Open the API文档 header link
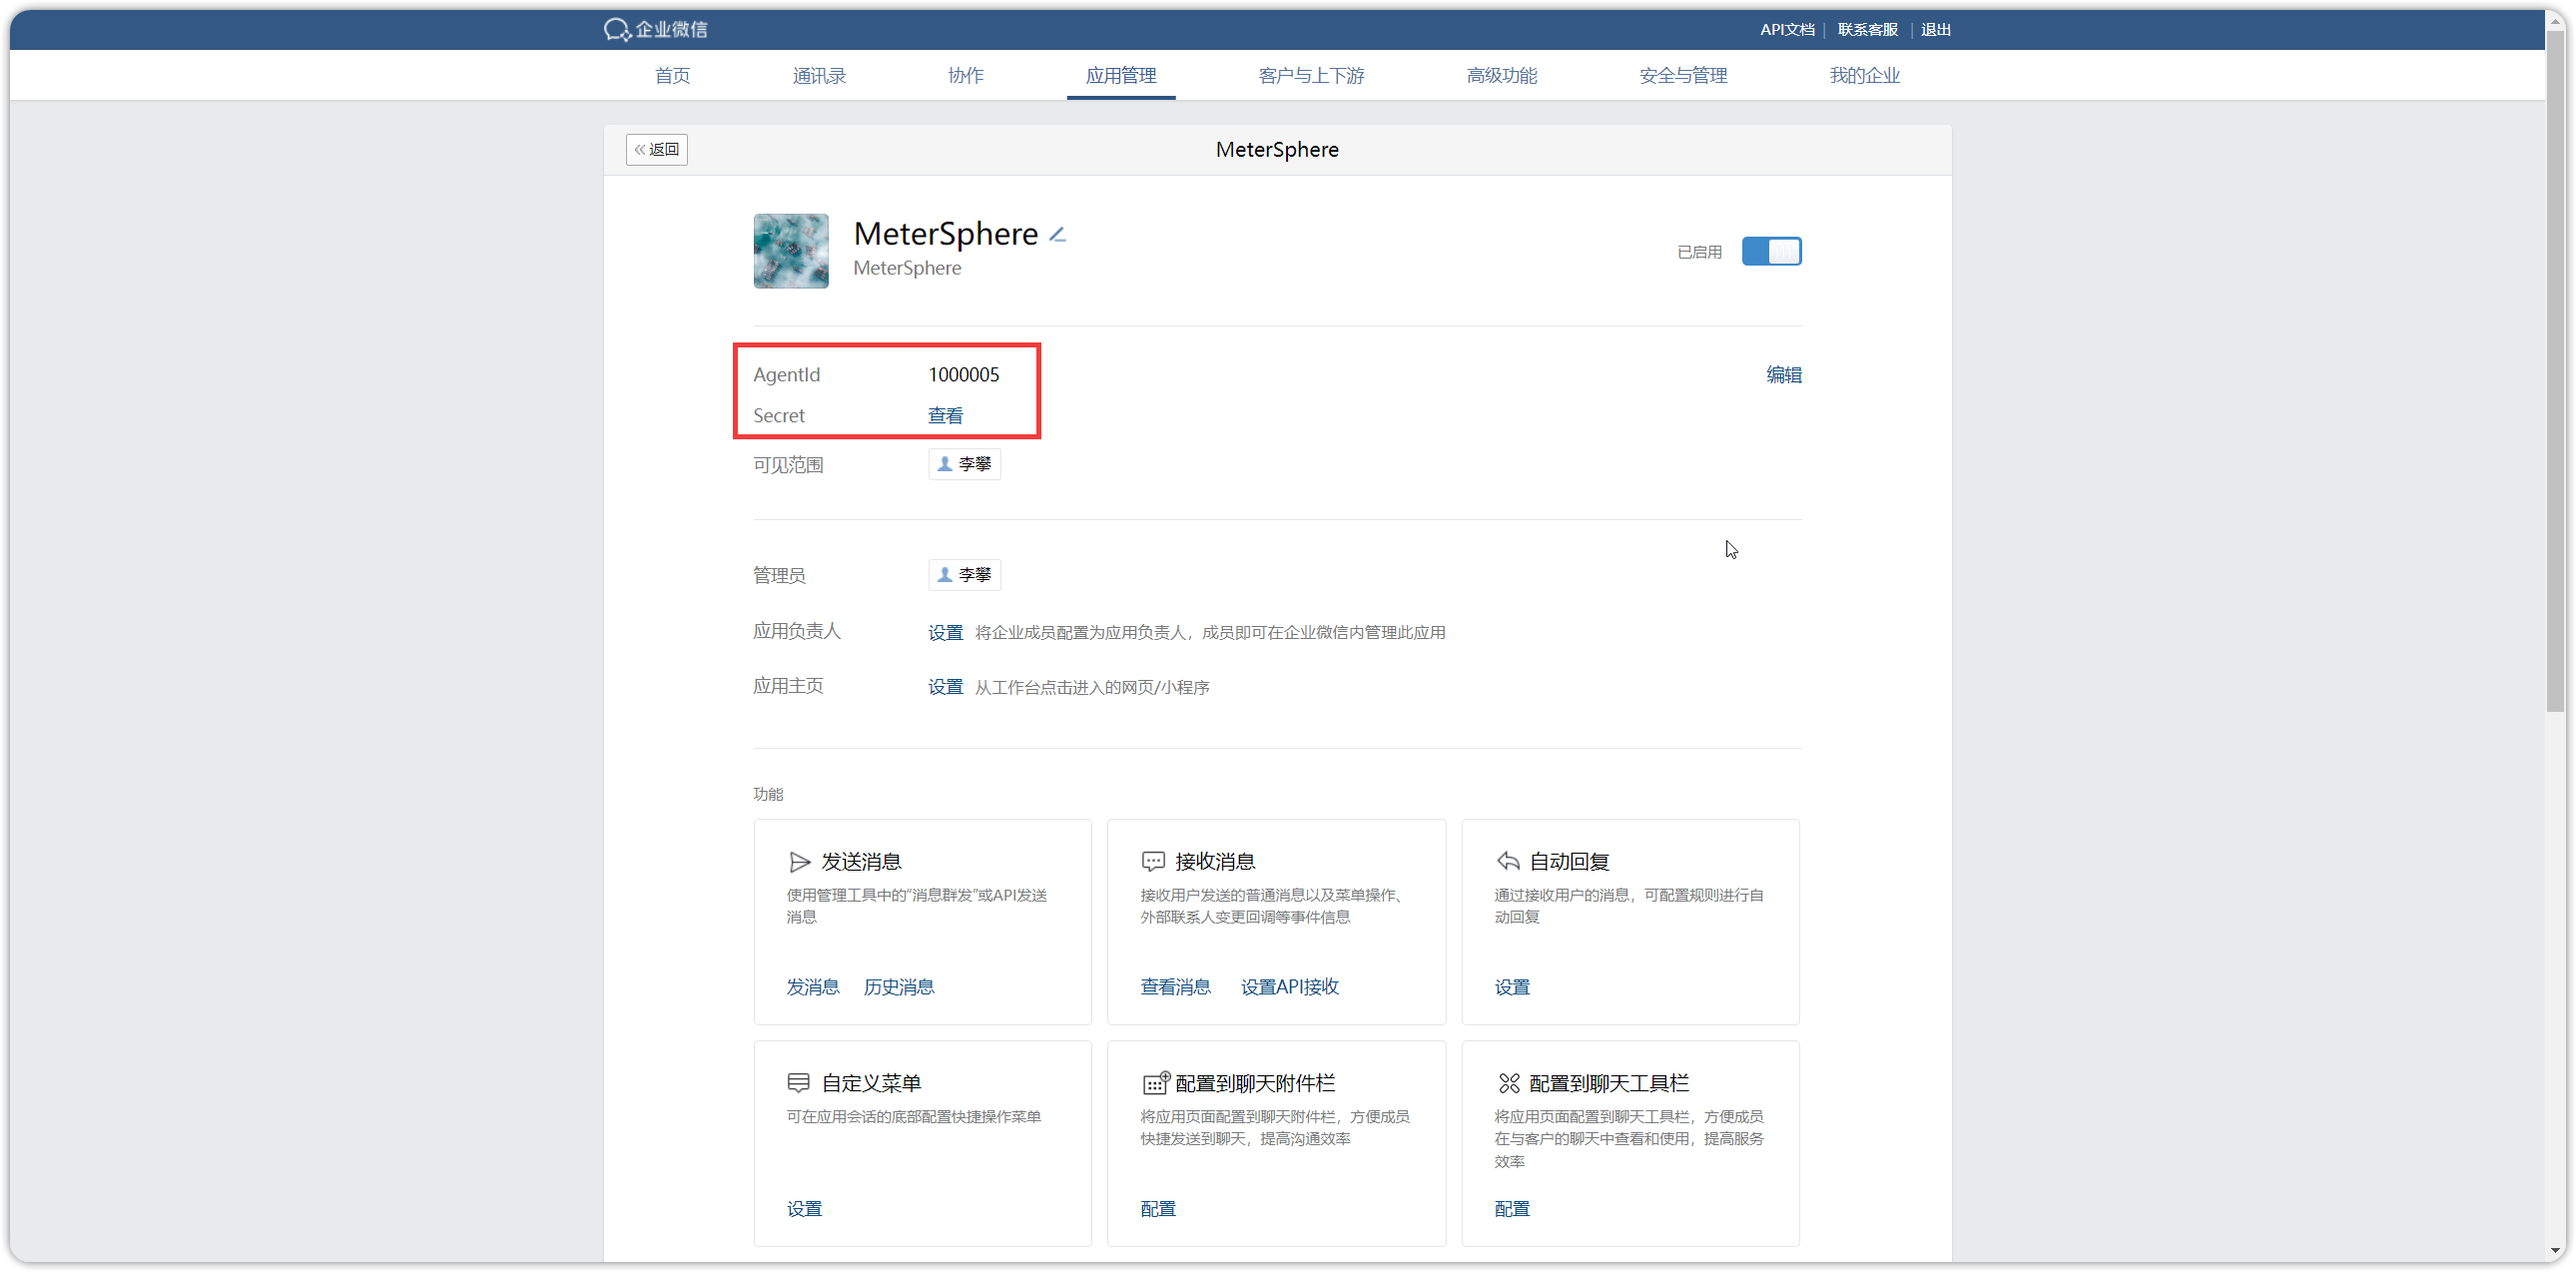Screen dimensions: 2576x1272 1787,30
